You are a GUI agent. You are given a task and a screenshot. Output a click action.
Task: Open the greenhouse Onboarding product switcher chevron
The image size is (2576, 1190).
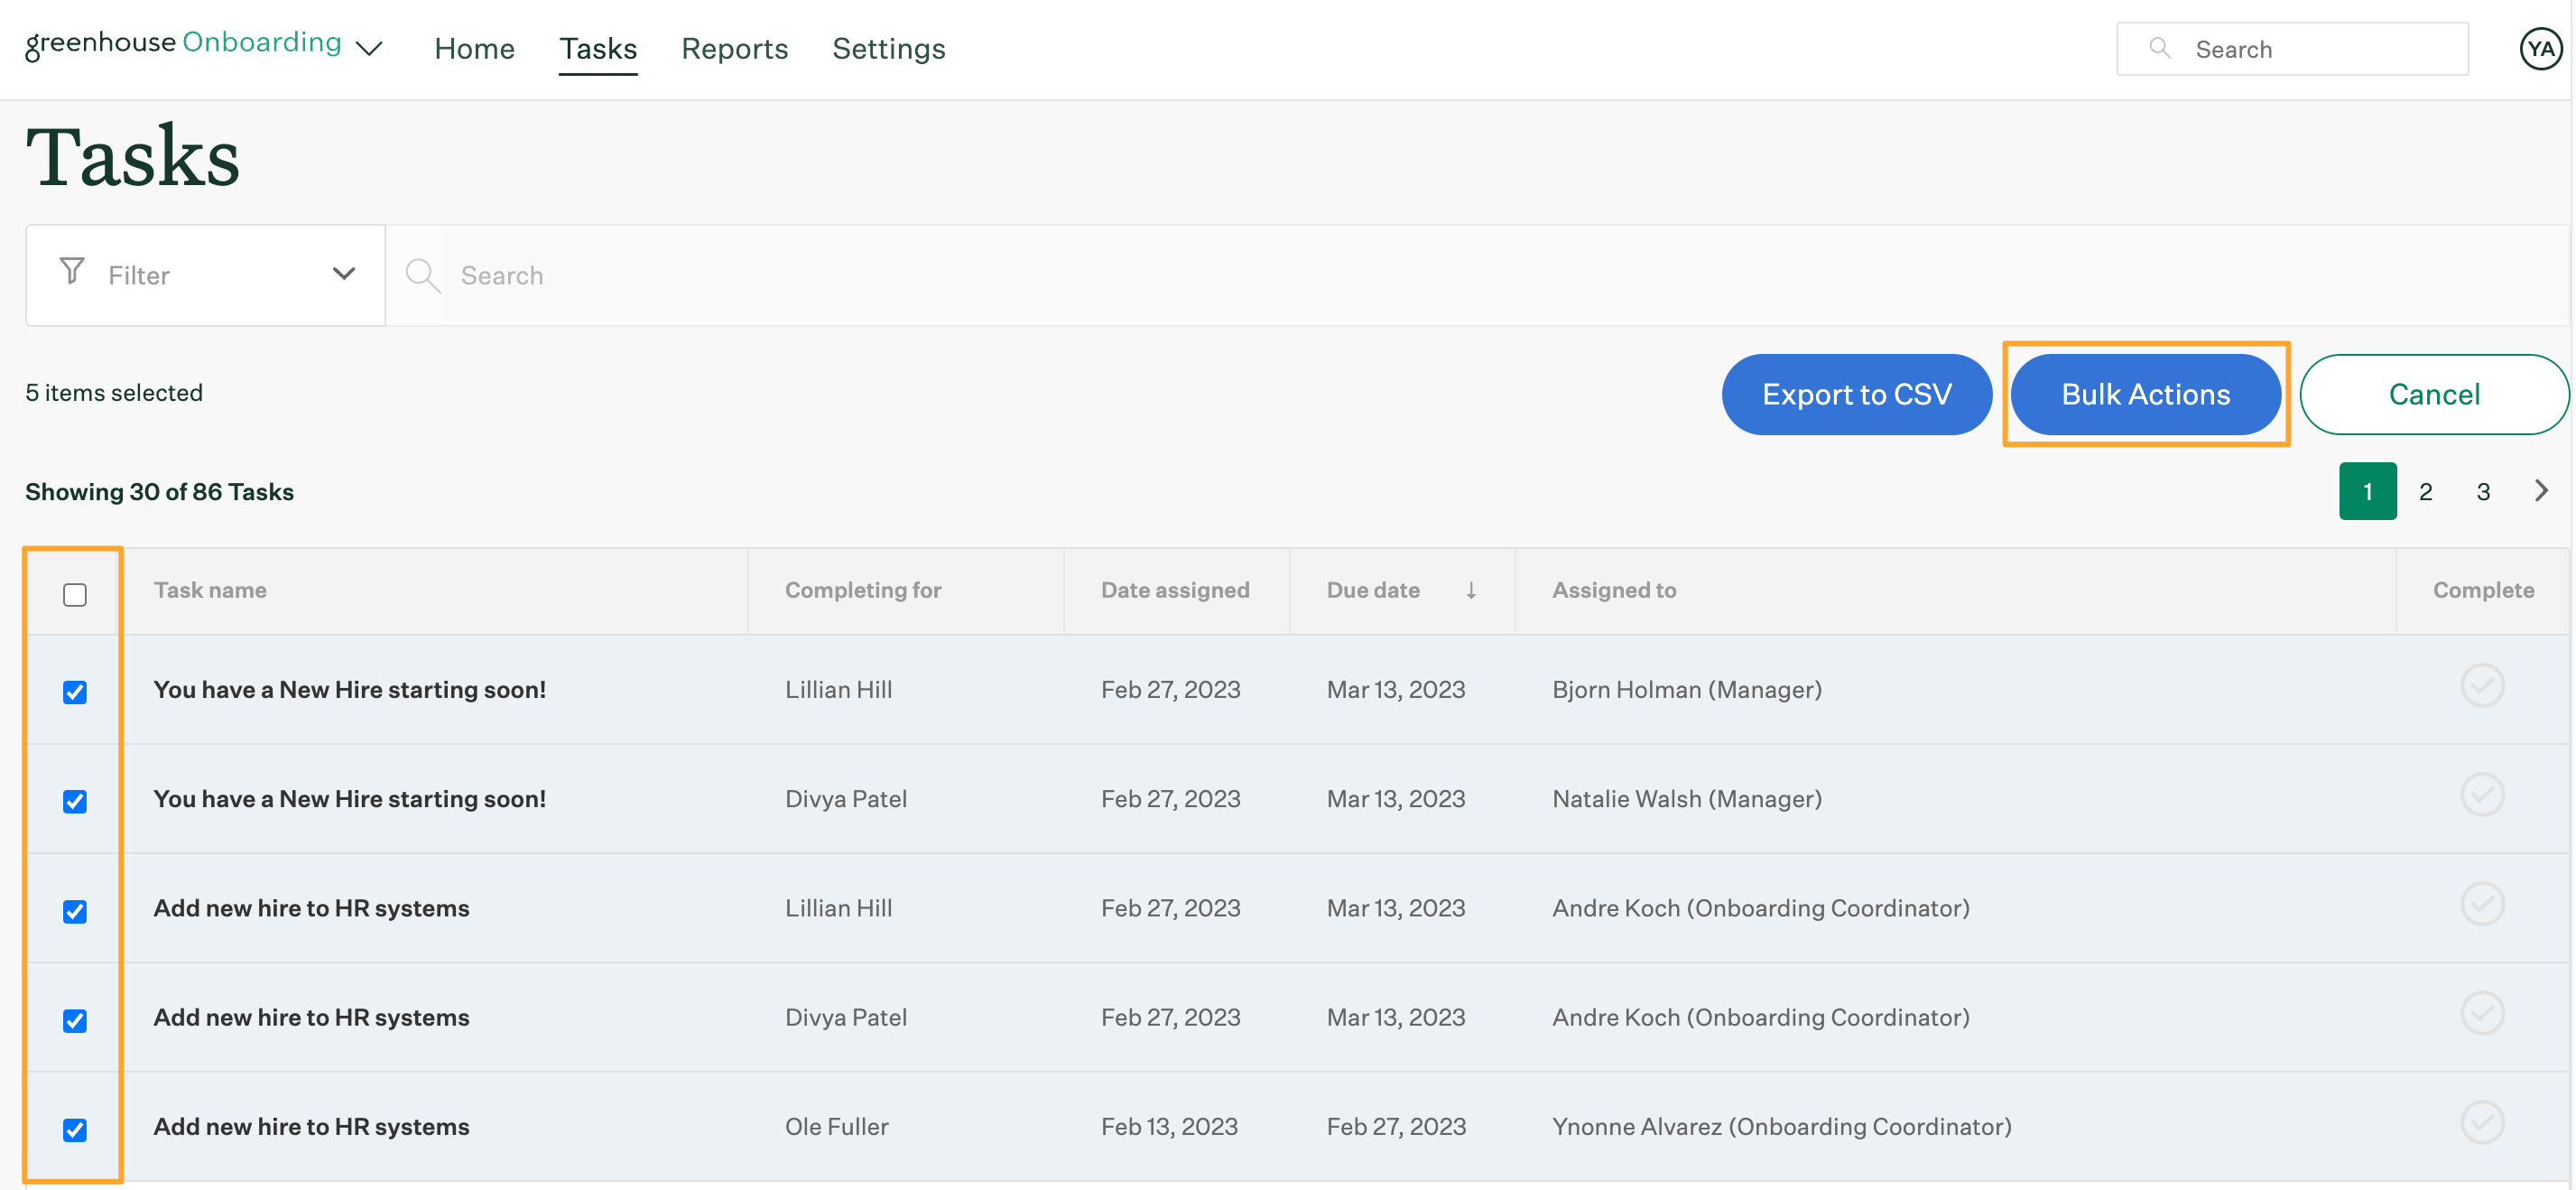[369, 49]
